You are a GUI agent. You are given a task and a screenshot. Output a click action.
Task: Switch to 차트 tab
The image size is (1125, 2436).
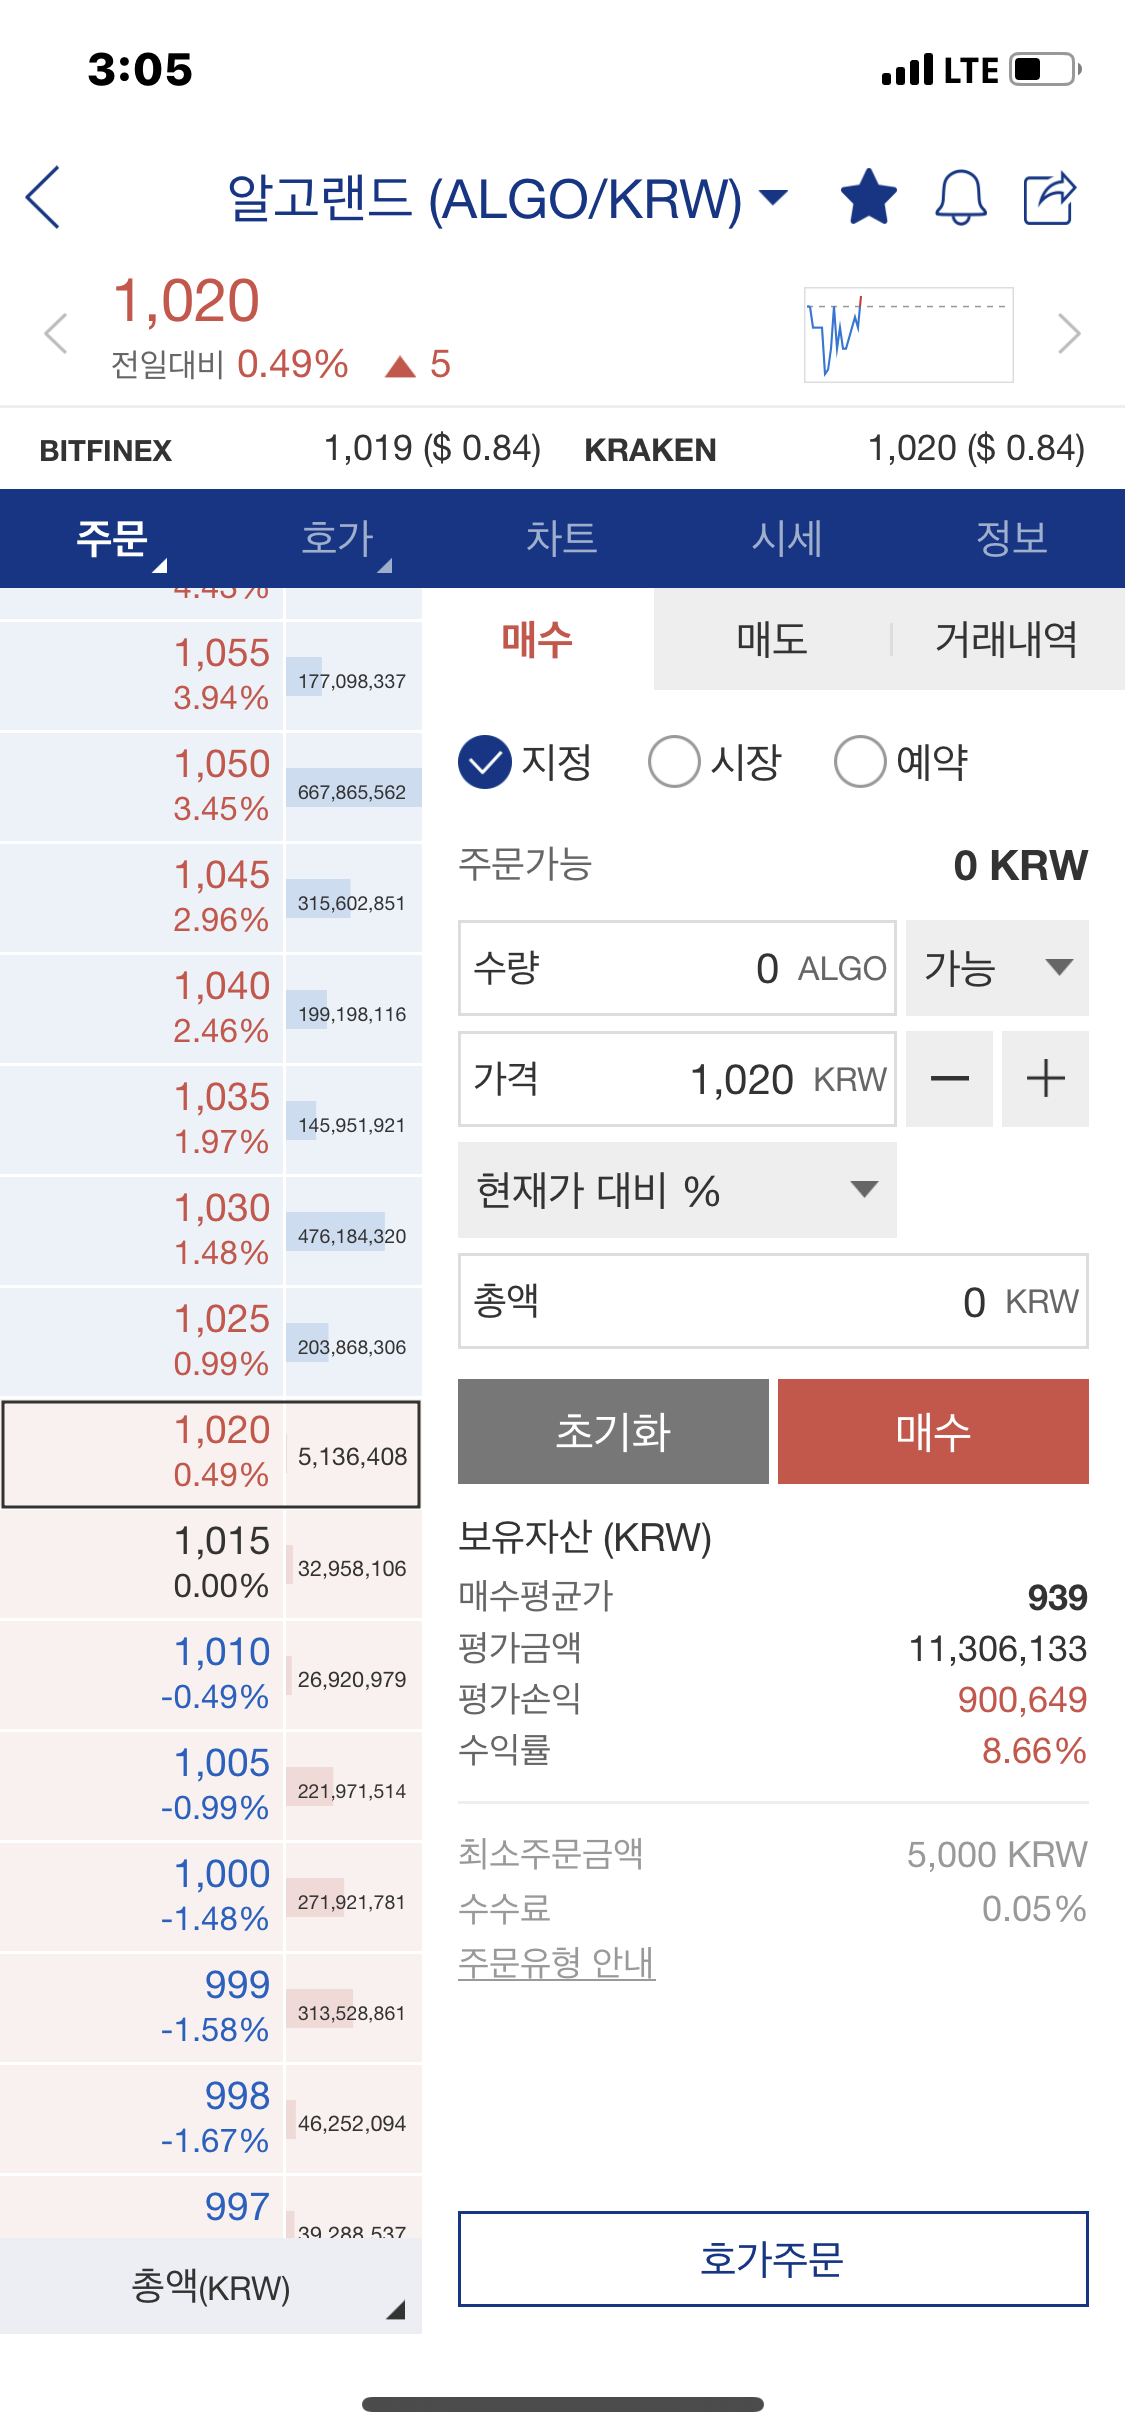562,538
